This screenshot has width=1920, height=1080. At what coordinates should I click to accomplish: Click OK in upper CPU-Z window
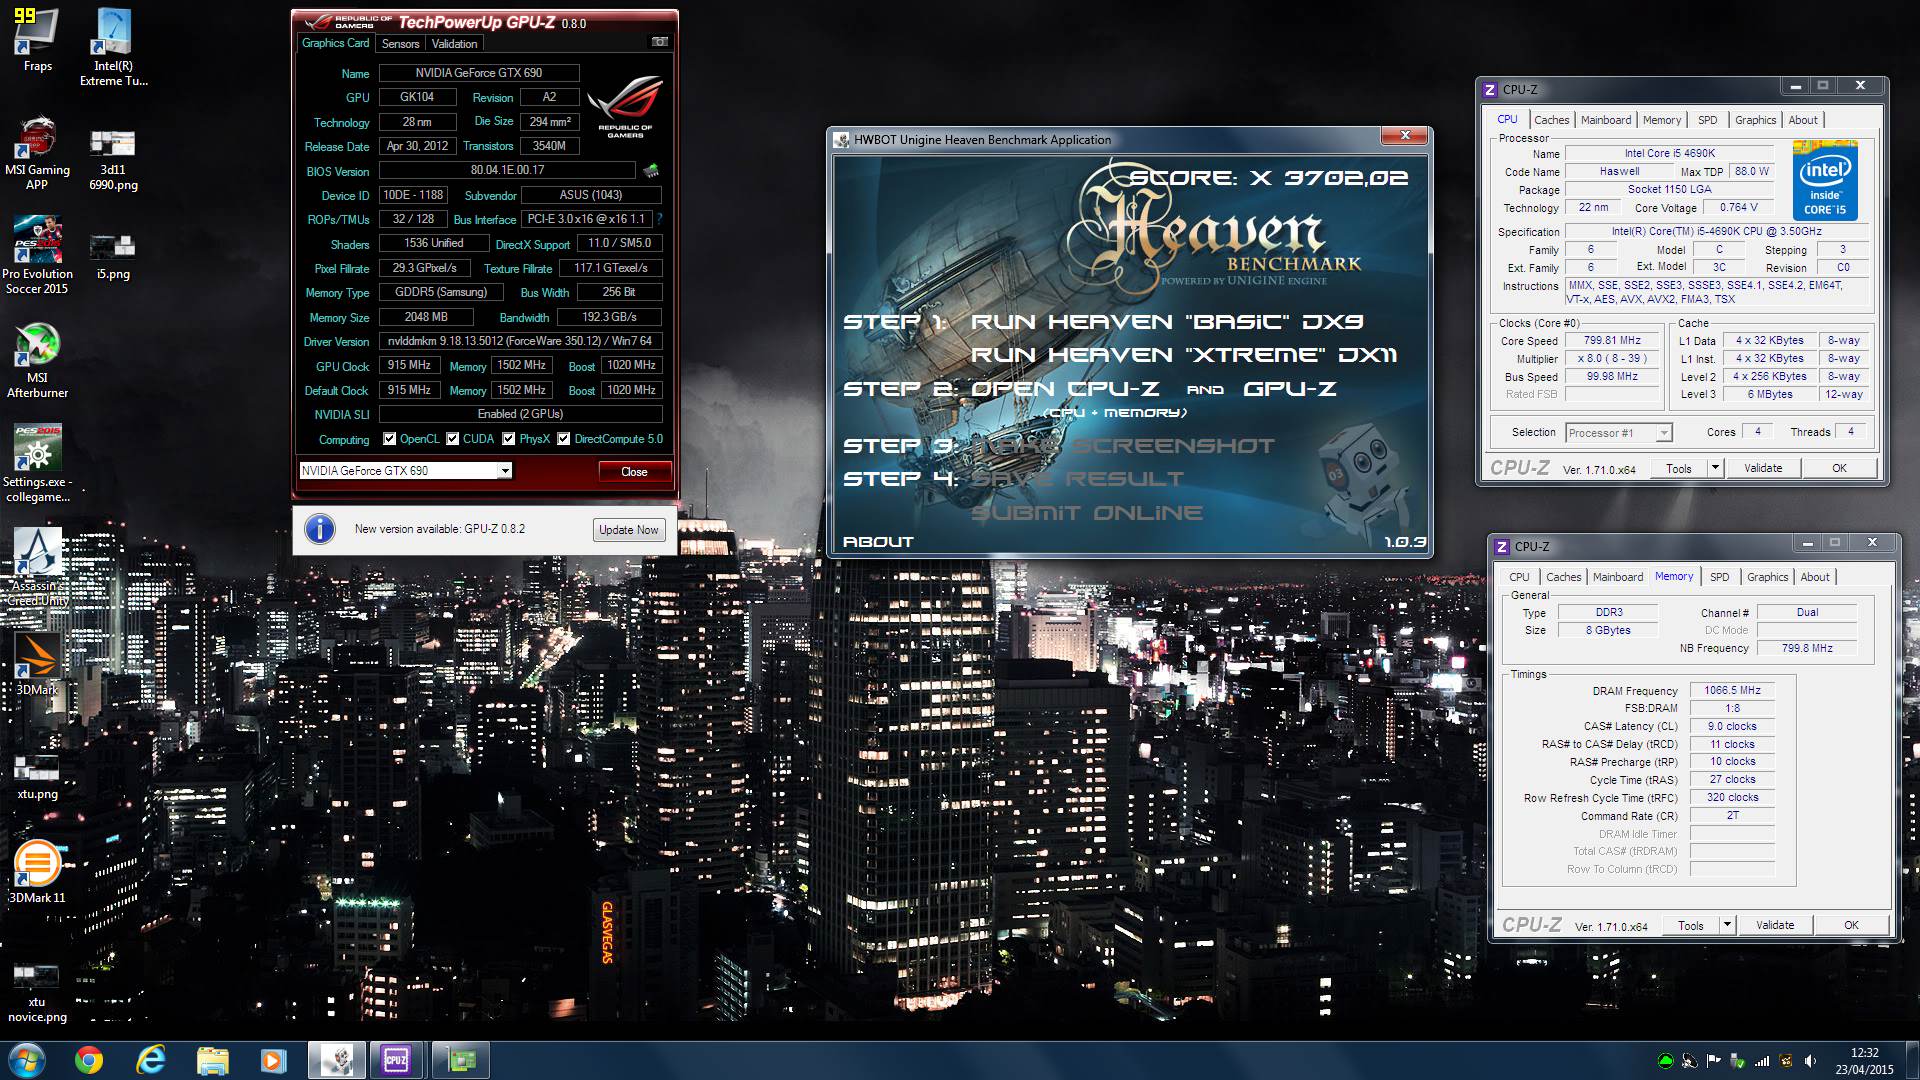click(1839, 468)
